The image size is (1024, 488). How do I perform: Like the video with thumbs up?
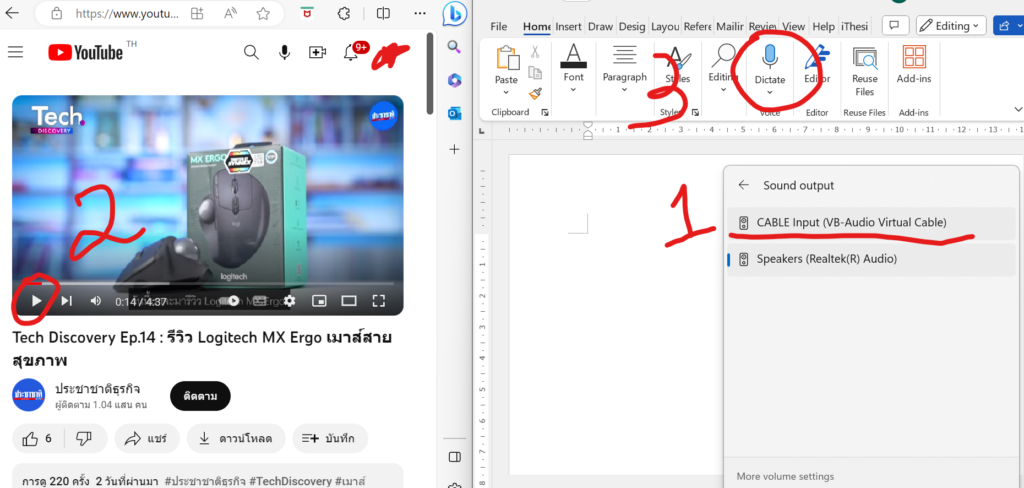(x=38, y=438)
